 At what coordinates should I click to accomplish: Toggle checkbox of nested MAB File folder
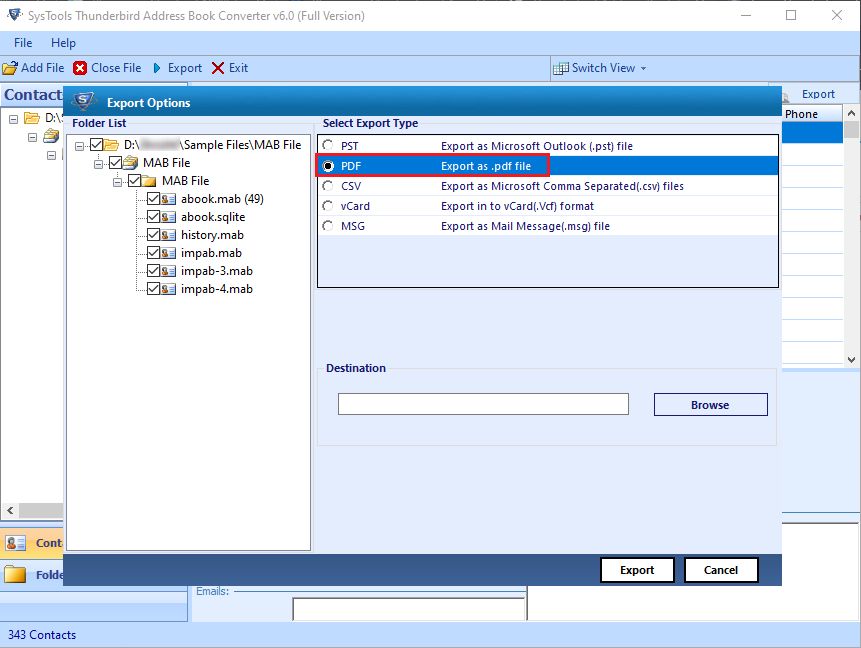(x=135, y=180)
